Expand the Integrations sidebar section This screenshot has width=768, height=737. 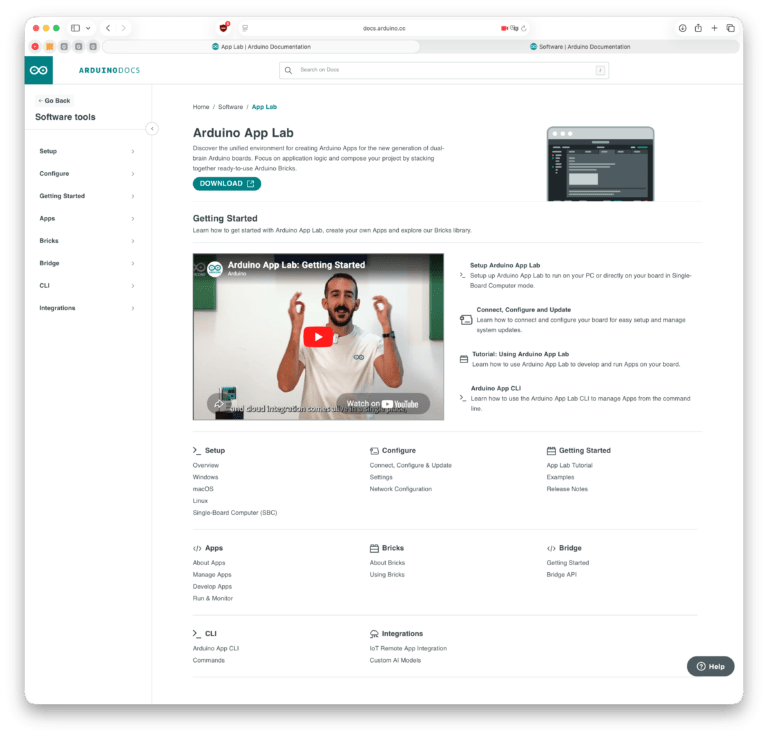(87, 308)
